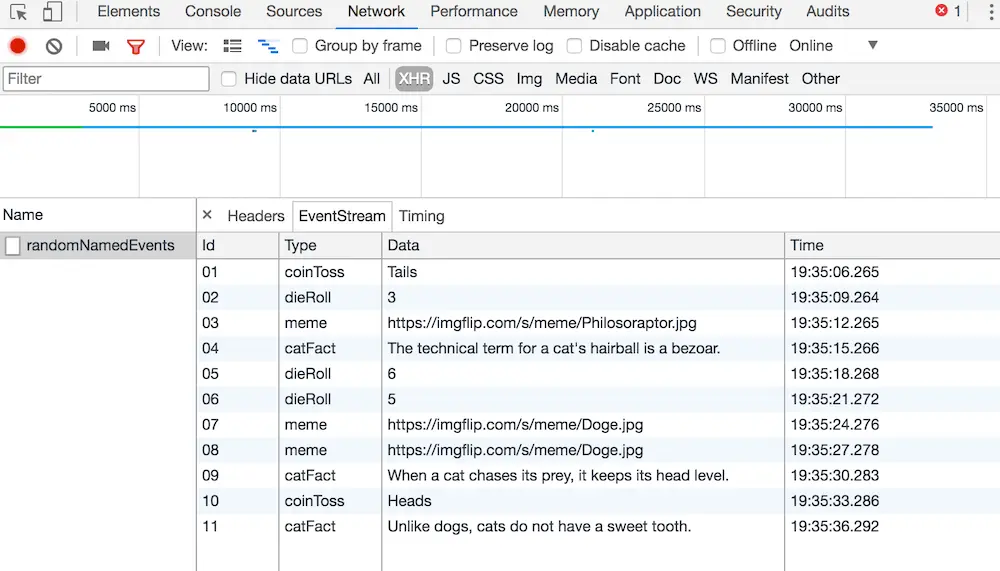Screen dimensions: 1000x571
Task: Click the 19:35:09.264 timestamp cell
Action: point(834,297)
